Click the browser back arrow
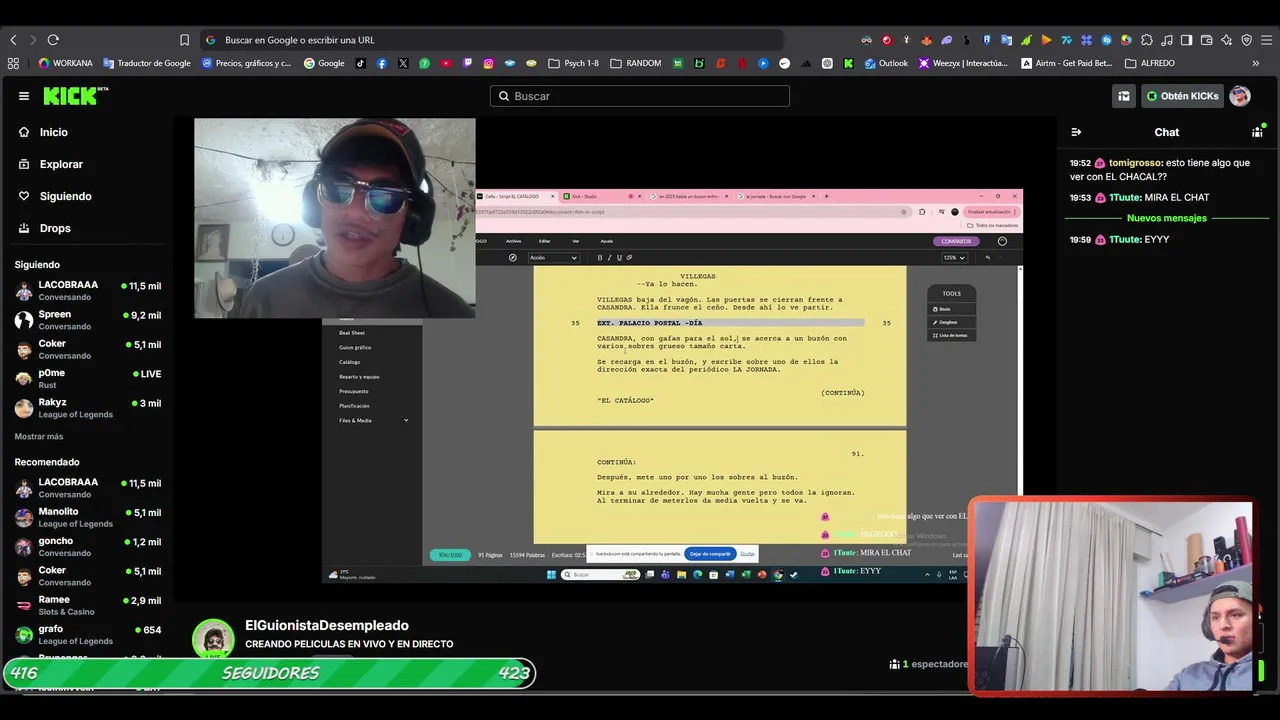1280x720 pixels. (x=13, y=40)
